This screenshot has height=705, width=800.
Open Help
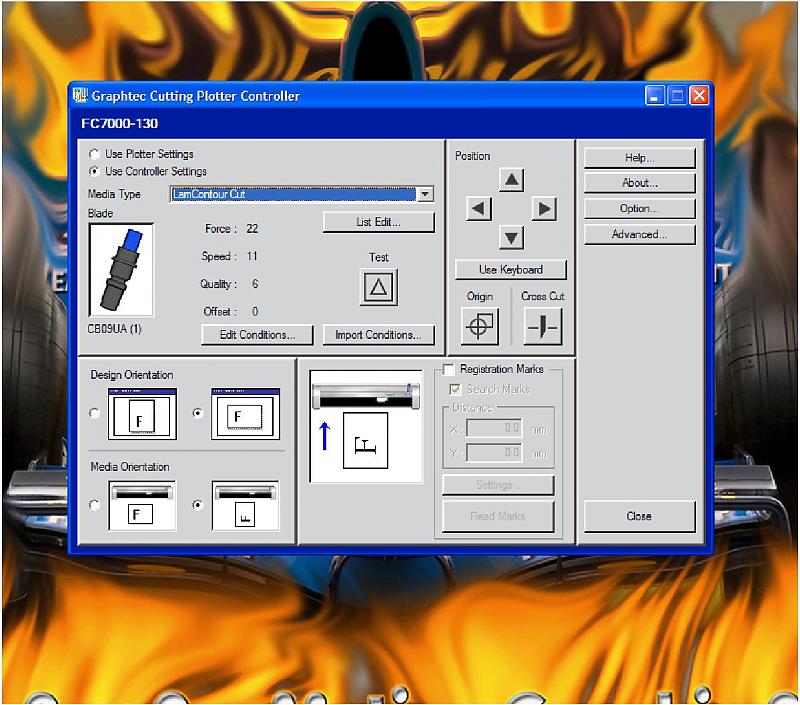(639, 158)
